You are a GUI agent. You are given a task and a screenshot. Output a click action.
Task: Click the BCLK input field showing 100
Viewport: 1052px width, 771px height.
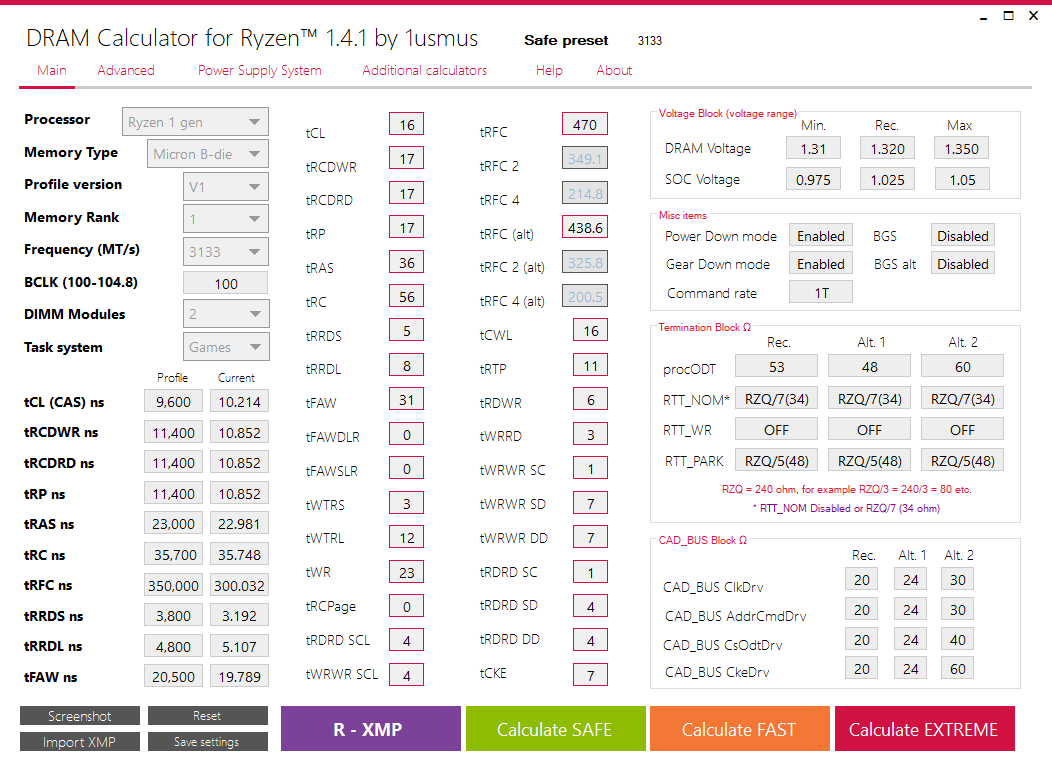click(225, 283)
